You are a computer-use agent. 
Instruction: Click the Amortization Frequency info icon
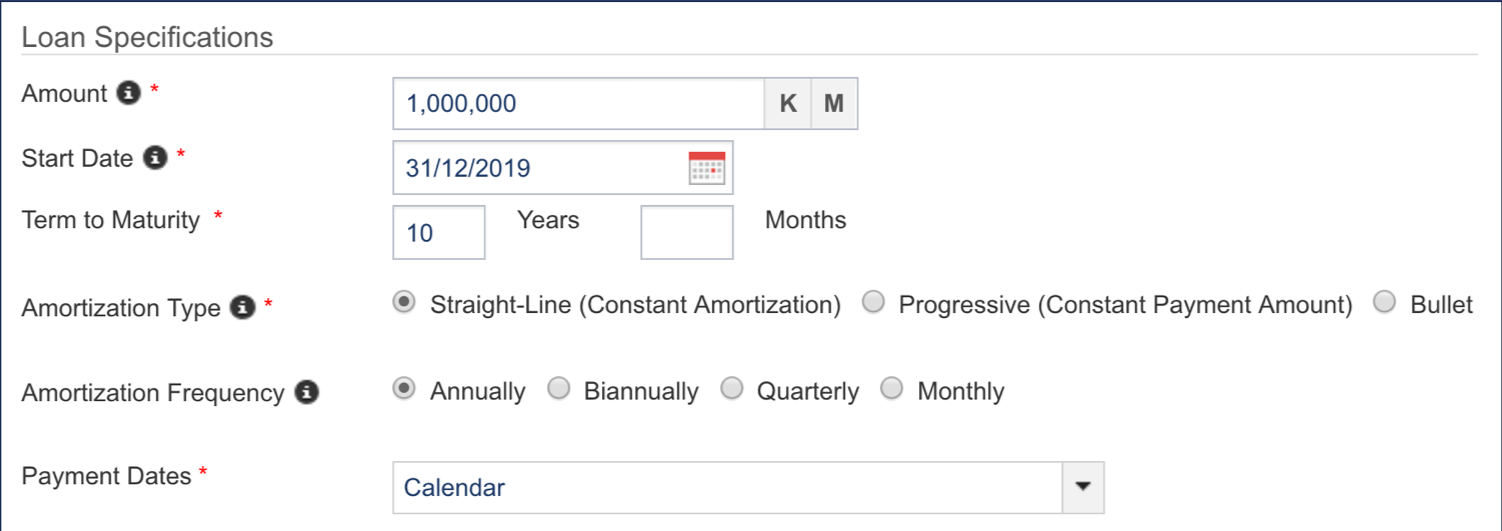[307, 393]
